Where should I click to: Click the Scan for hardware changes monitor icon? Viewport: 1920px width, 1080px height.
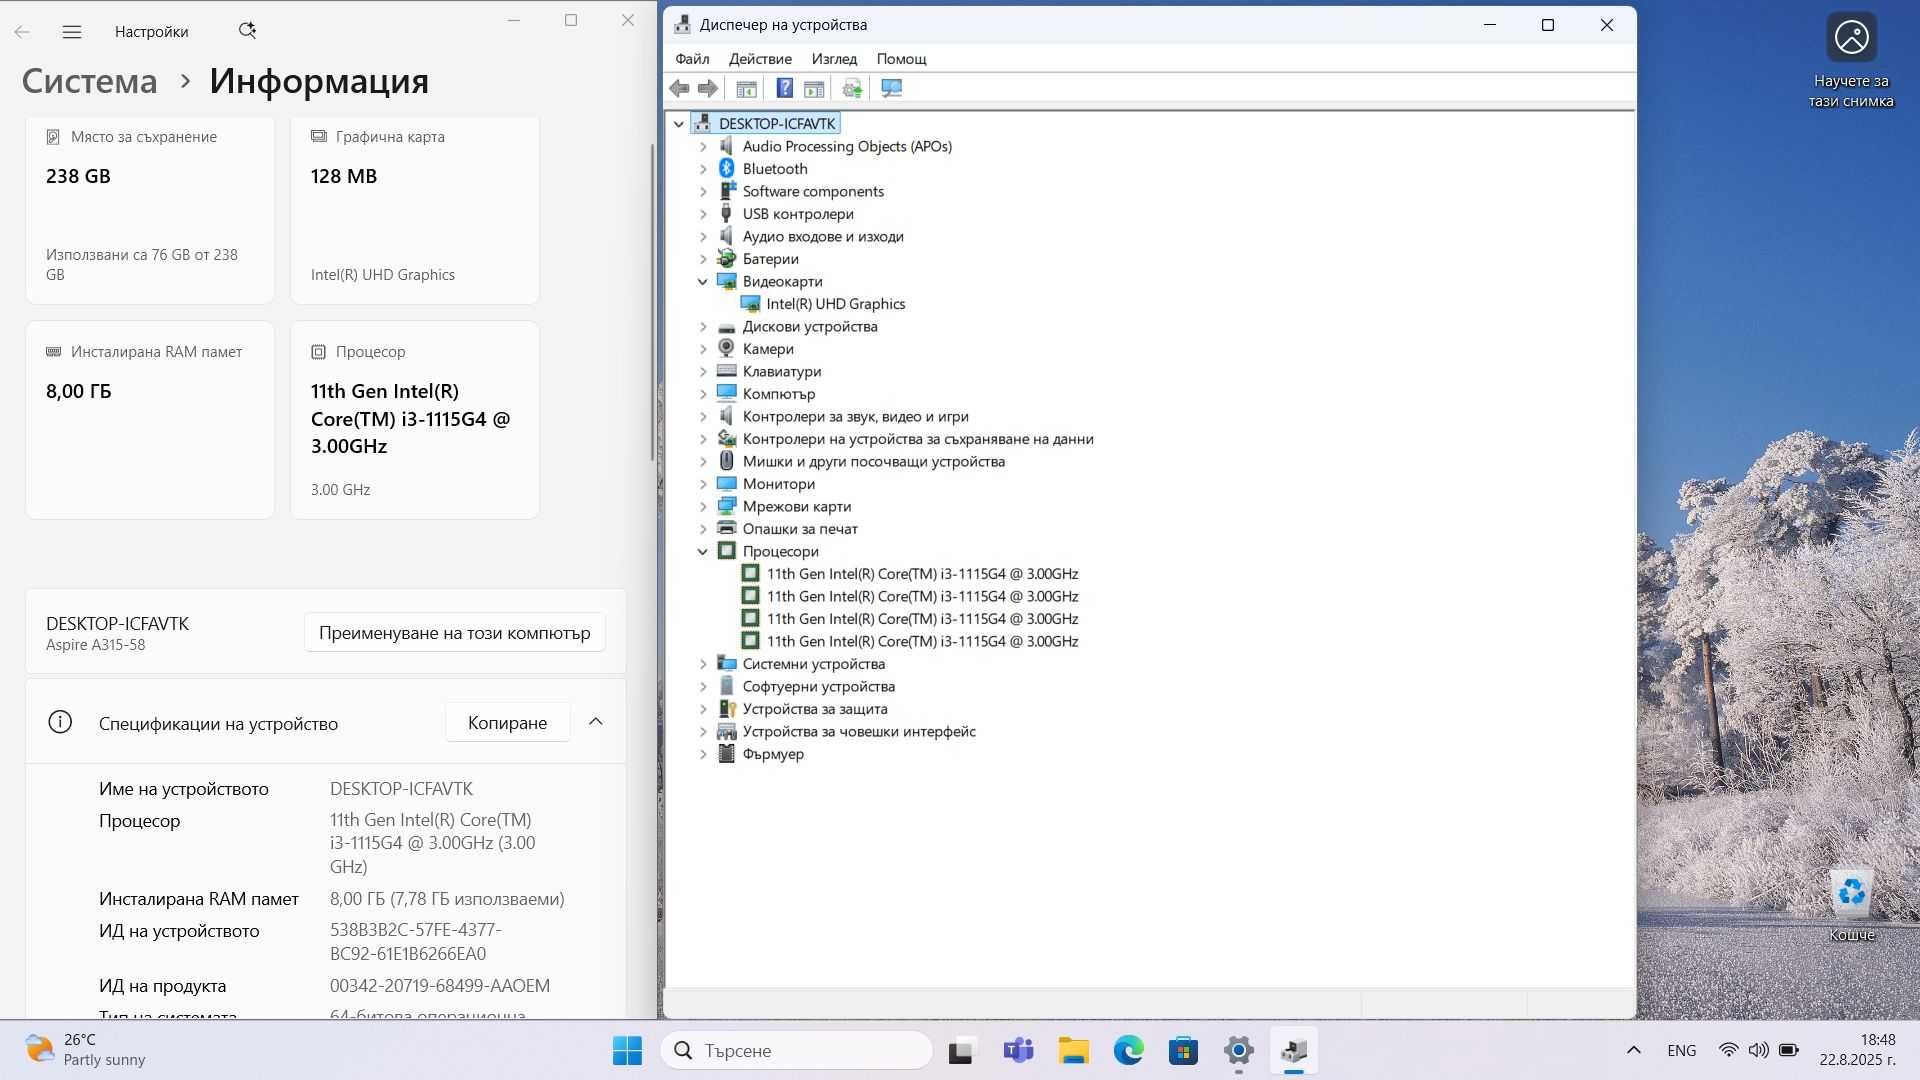click(892, 89)
